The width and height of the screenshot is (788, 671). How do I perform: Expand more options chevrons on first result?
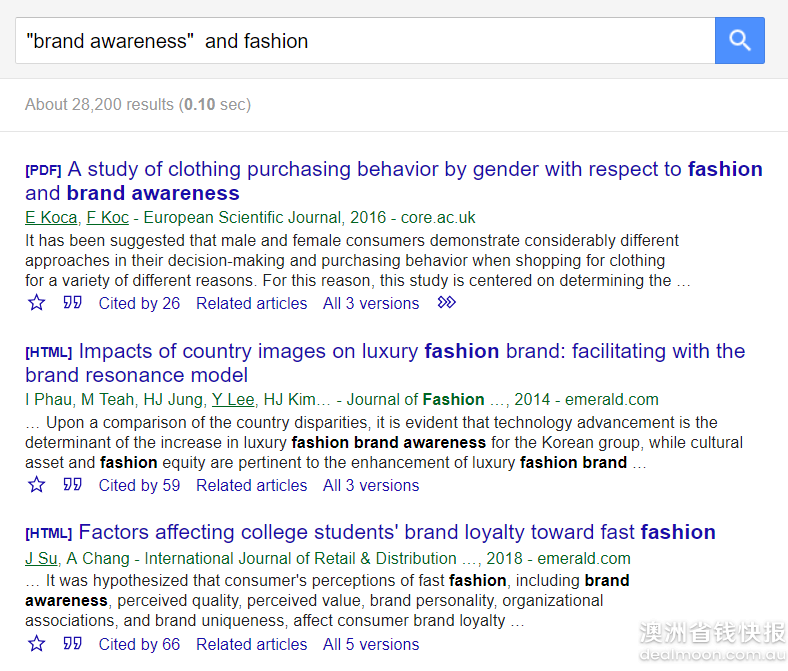pyautogui.click(x=446, y=303)
